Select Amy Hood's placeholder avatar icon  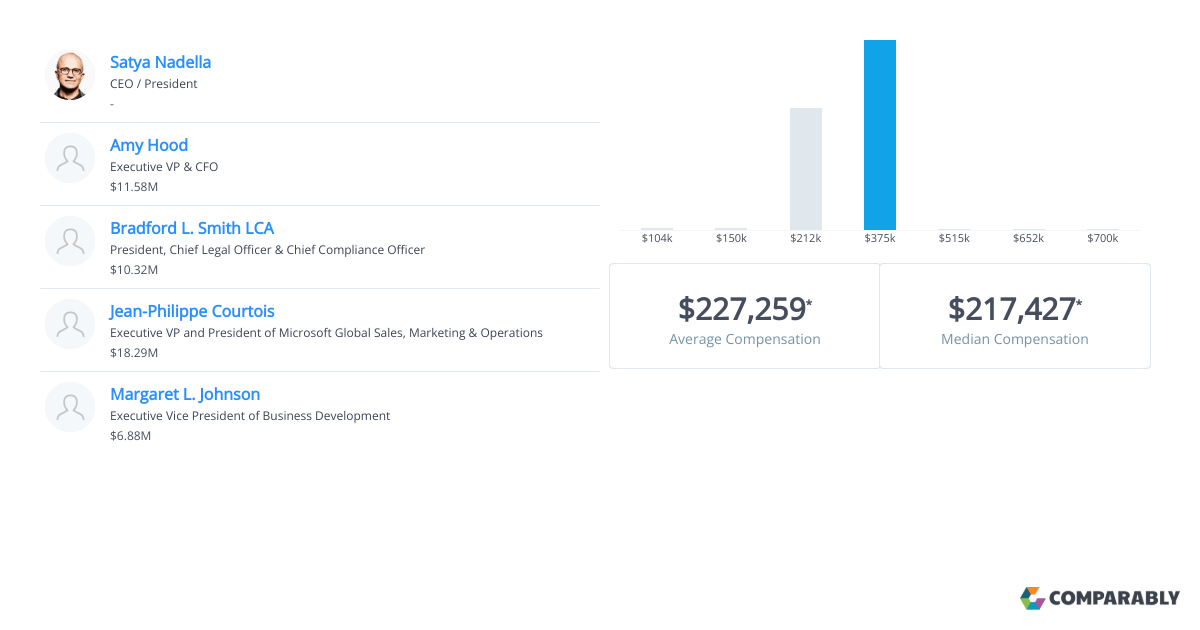(x=70, y=158)
